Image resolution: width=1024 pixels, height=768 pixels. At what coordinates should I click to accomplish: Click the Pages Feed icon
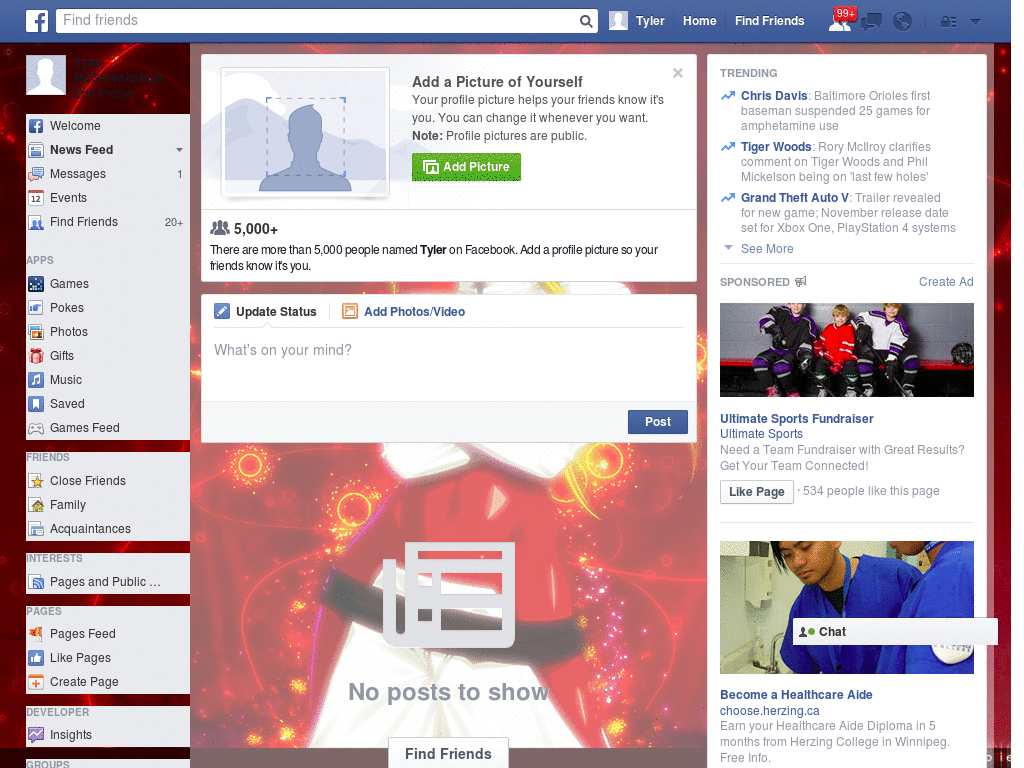36,633
